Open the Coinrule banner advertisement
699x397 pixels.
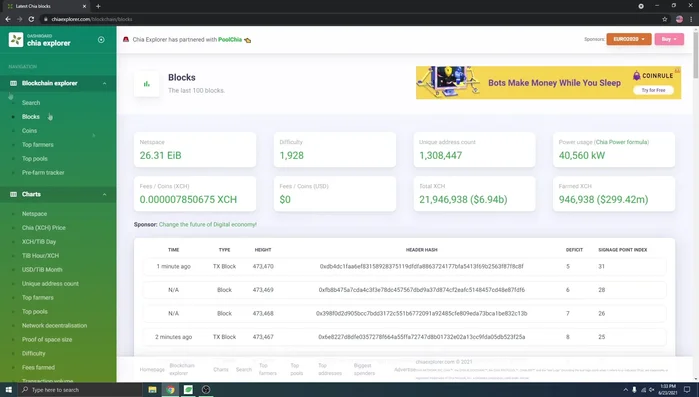[x=548, y=83]
